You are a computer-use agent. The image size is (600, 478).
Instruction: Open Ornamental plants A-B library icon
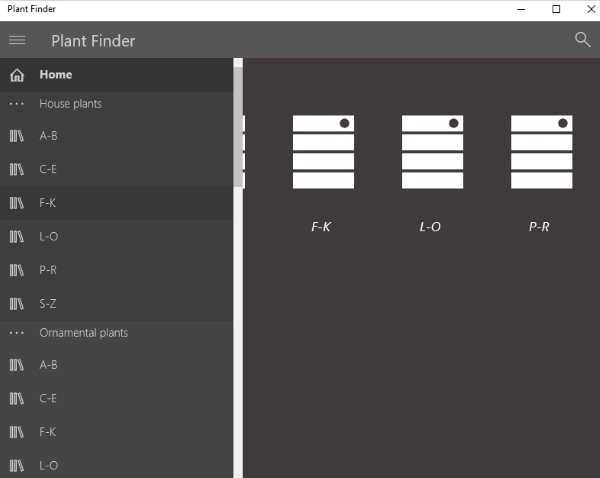click(x=16, y=365)
